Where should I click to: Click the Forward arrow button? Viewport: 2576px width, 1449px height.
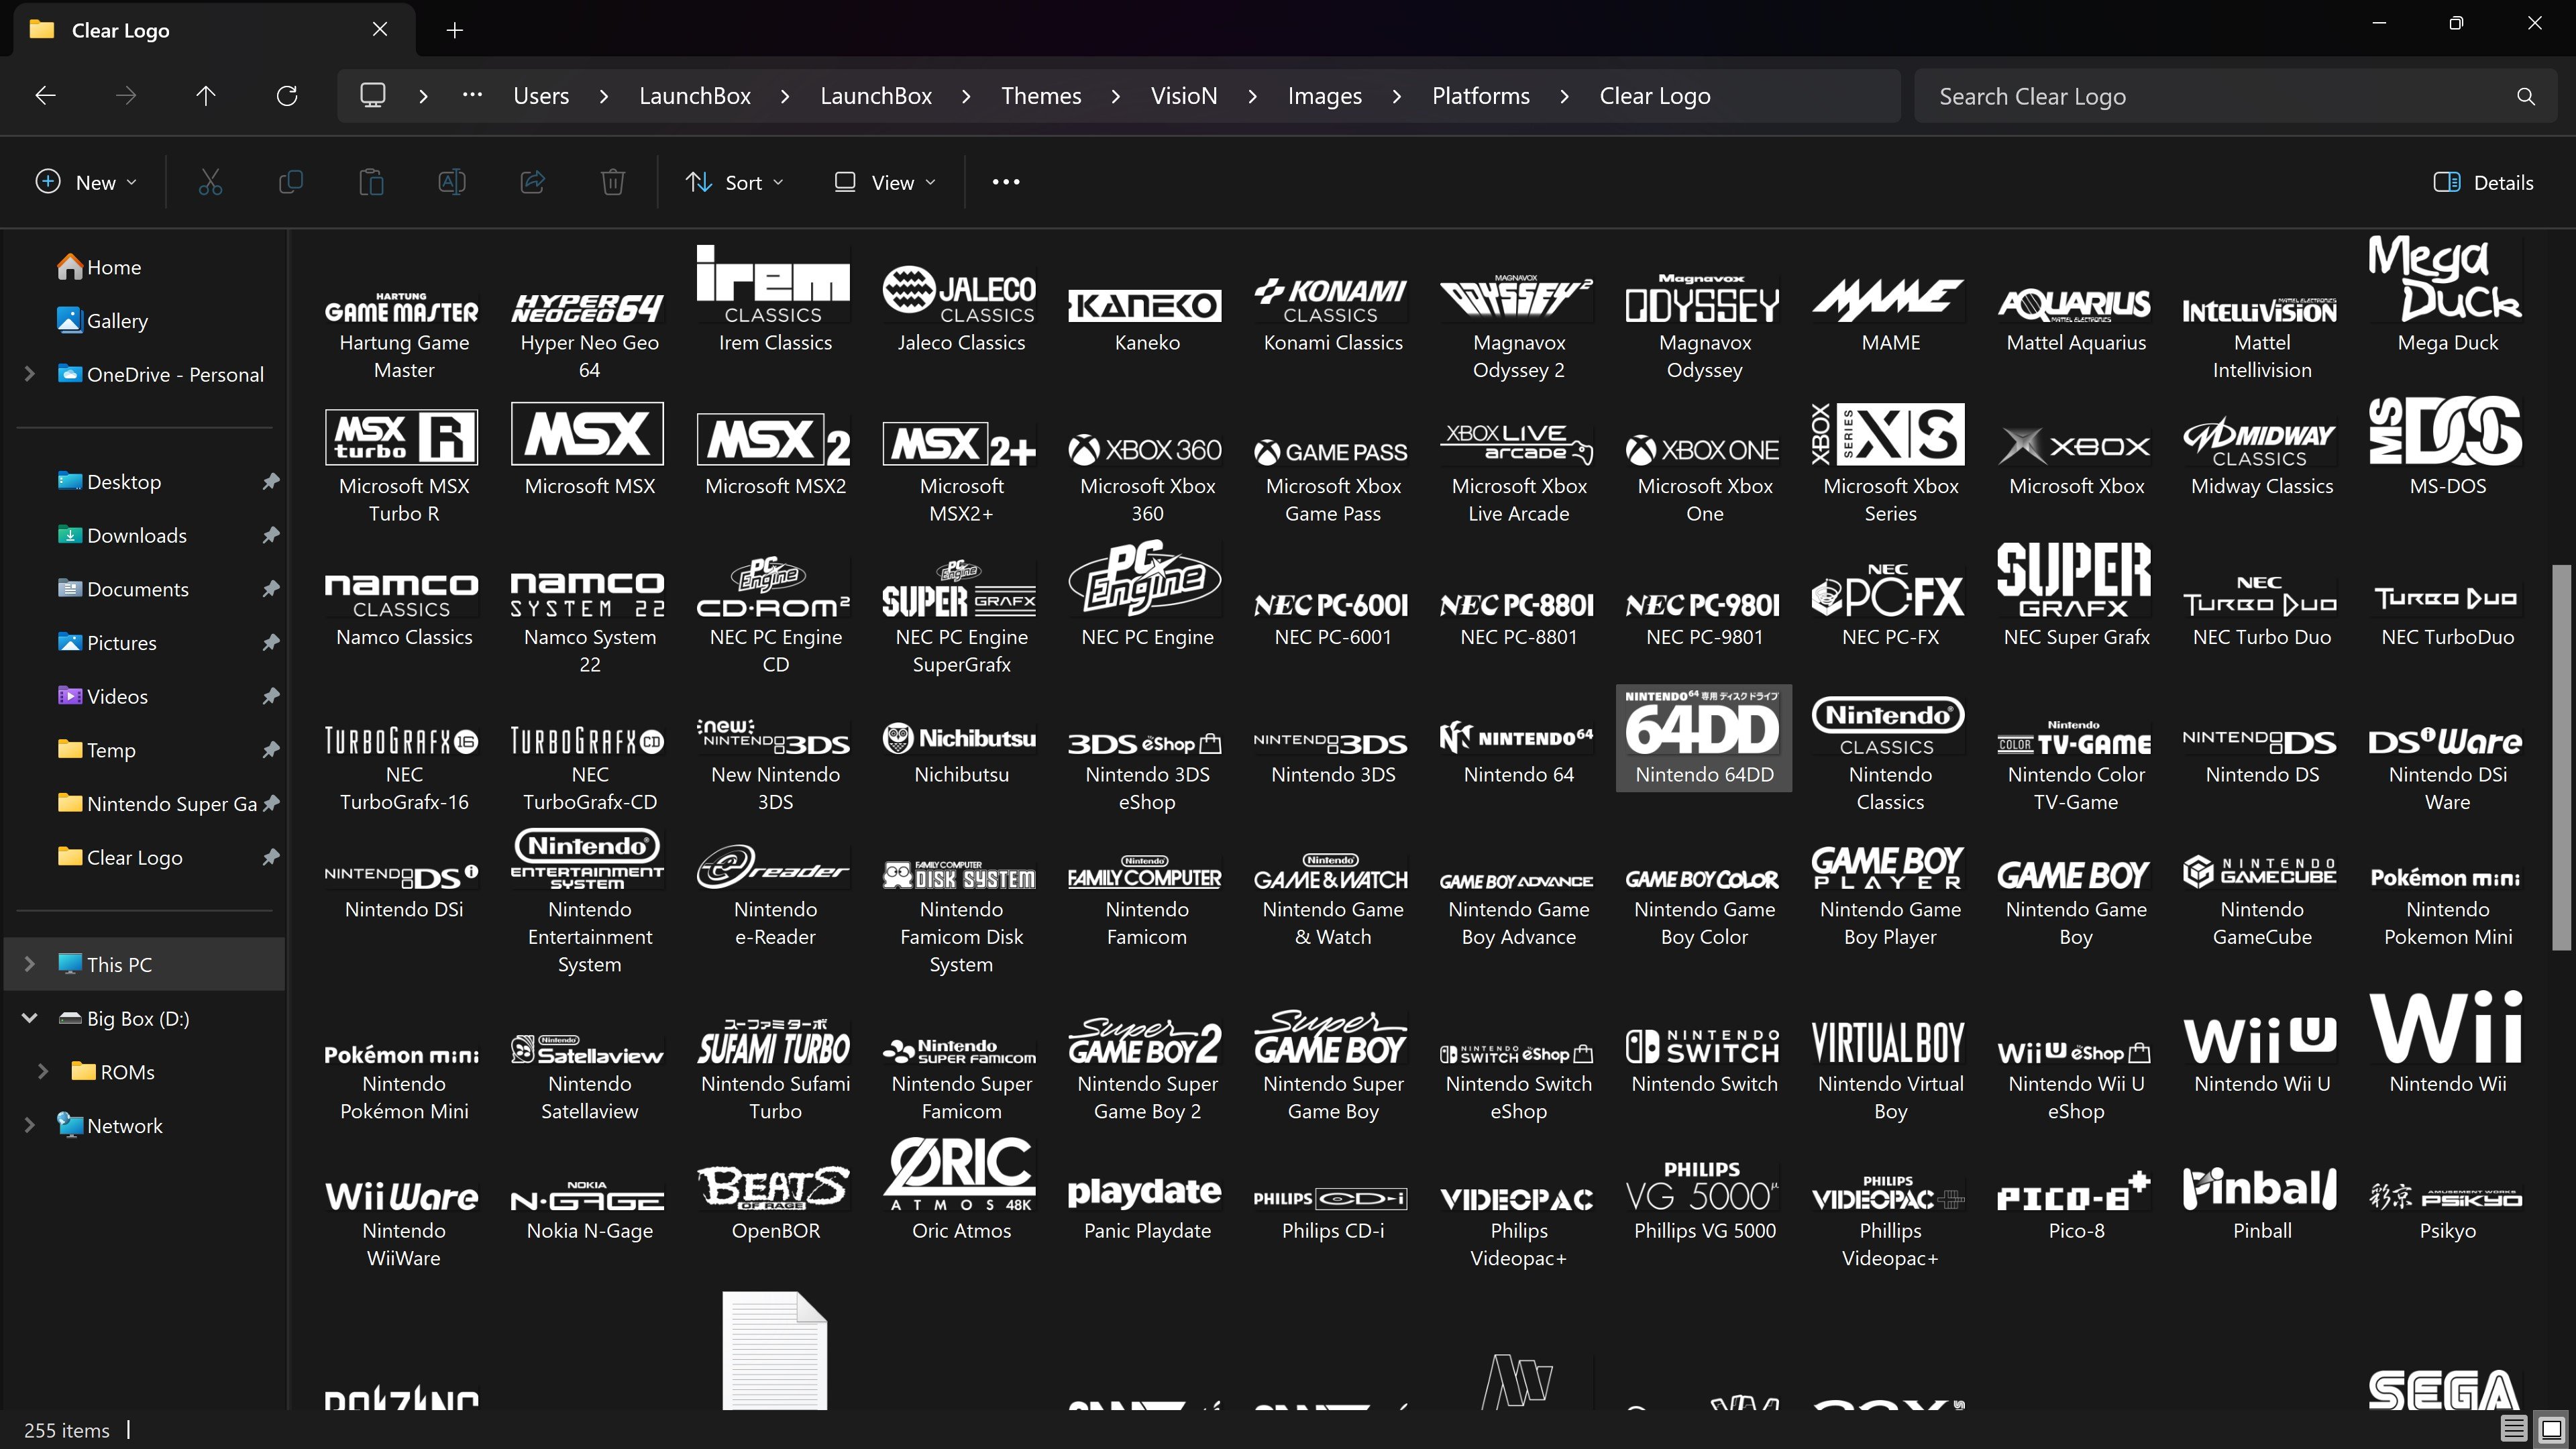126,96
